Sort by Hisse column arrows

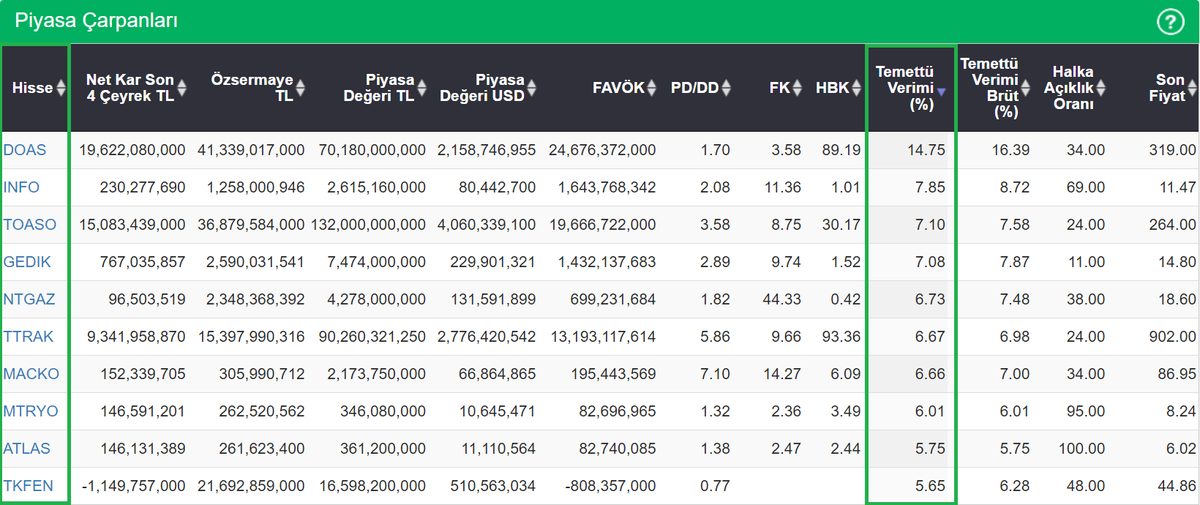61,88
